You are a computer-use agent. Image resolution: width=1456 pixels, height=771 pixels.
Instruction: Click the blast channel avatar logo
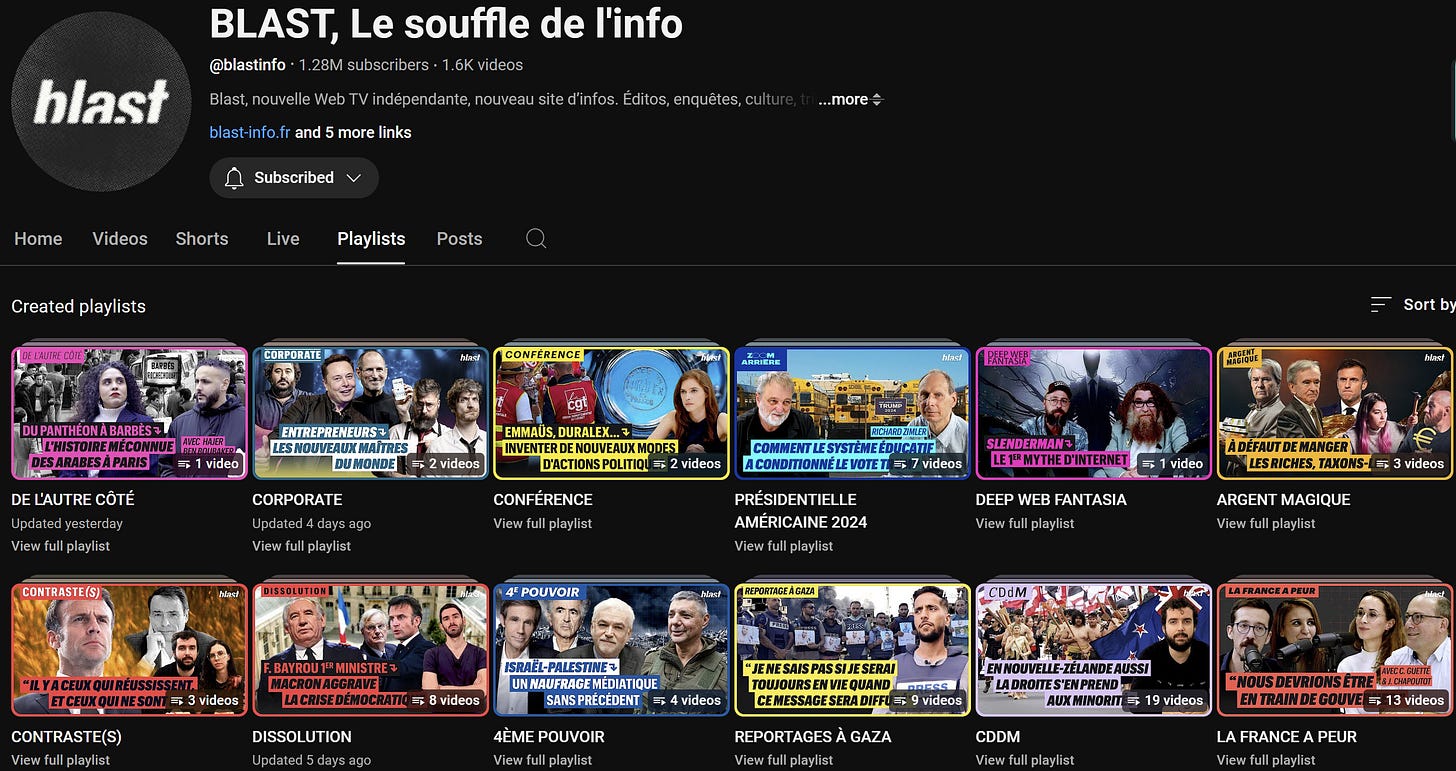(x=101, y=102)
